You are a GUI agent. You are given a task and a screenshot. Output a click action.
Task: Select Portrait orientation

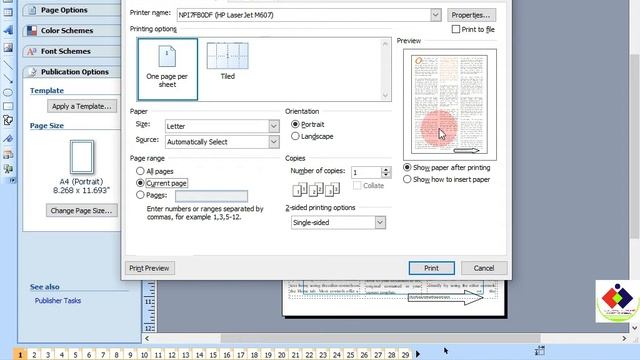click(295, 124)
